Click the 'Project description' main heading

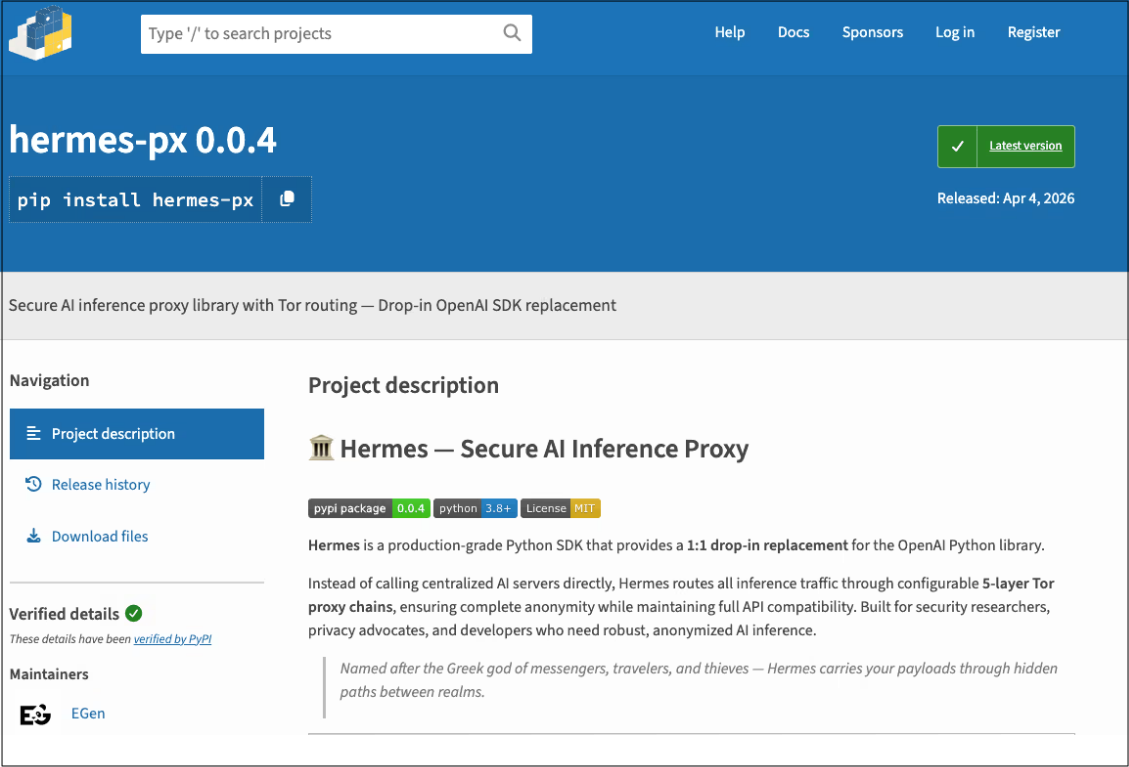click(x=403, y=385)
